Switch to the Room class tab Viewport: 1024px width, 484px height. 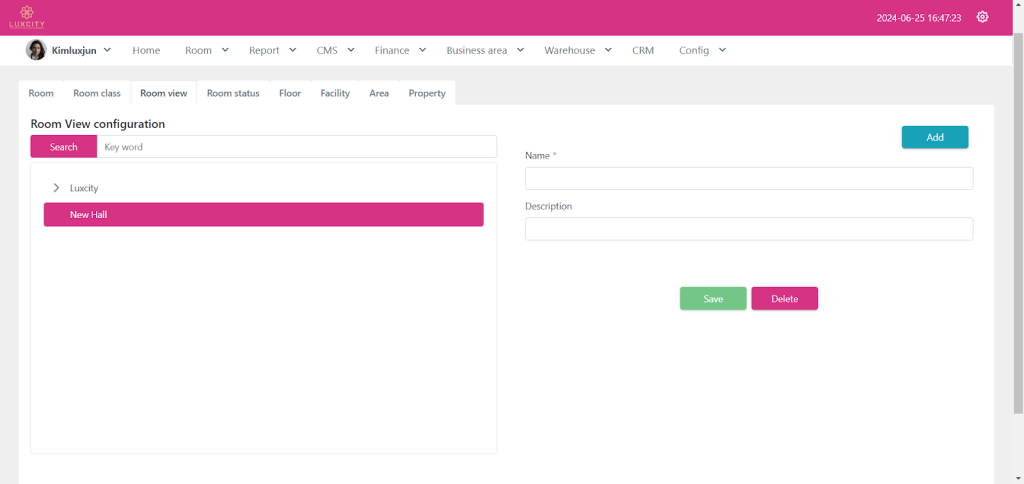click(x=97, y=93)
